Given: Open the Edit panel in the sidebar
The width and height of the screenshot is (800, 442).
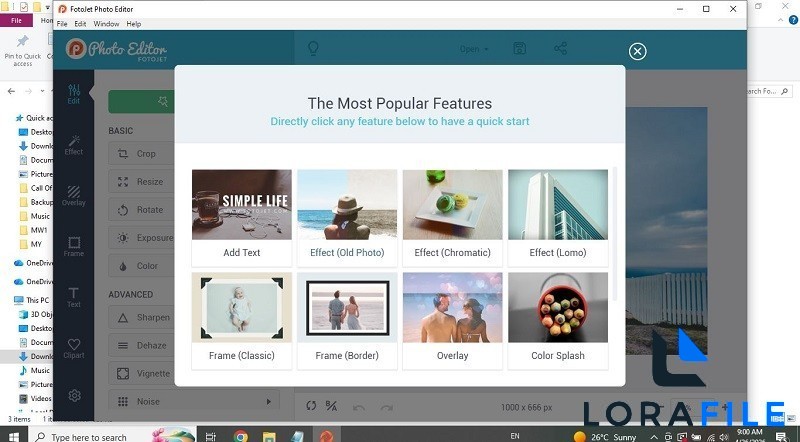Looking at the screenshot, I should click(x=73, y=94).
